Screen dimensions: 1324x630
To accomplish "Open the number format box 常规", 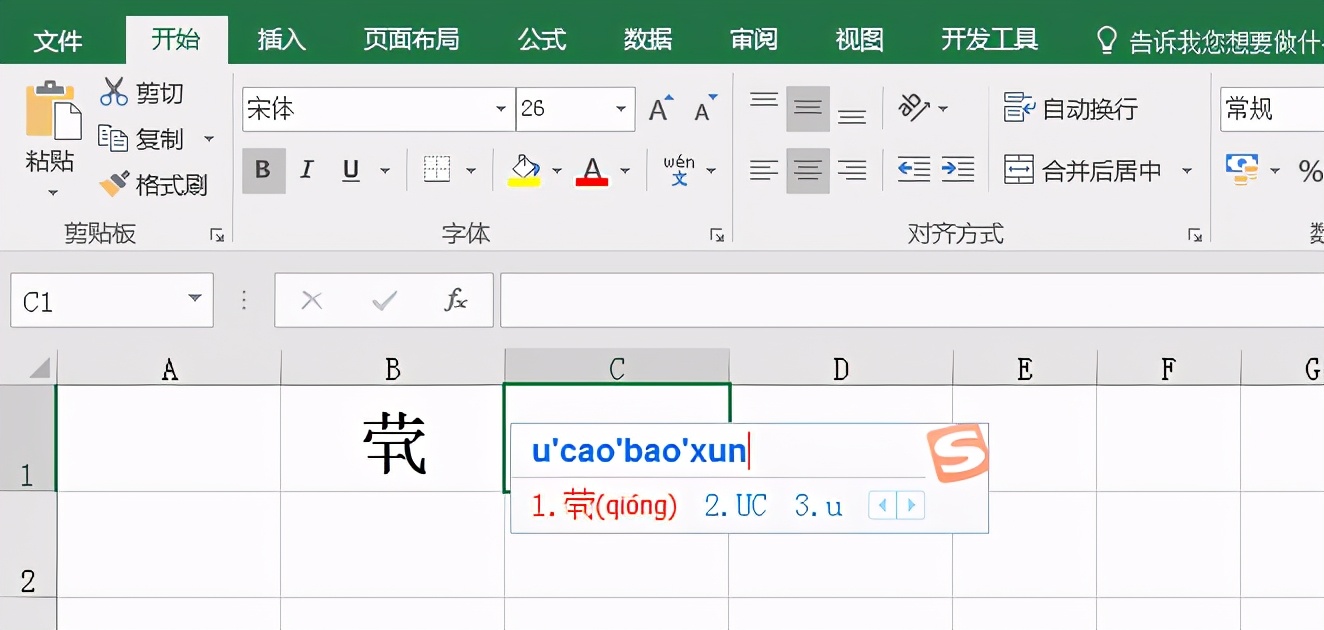I will tap(1272, 109).
